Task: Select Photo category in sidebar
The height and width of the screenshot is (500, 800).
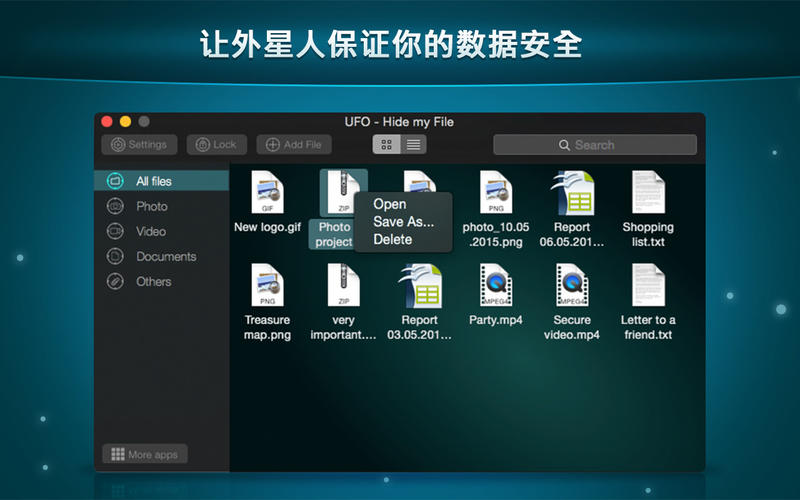Action: tap(162, 206)
